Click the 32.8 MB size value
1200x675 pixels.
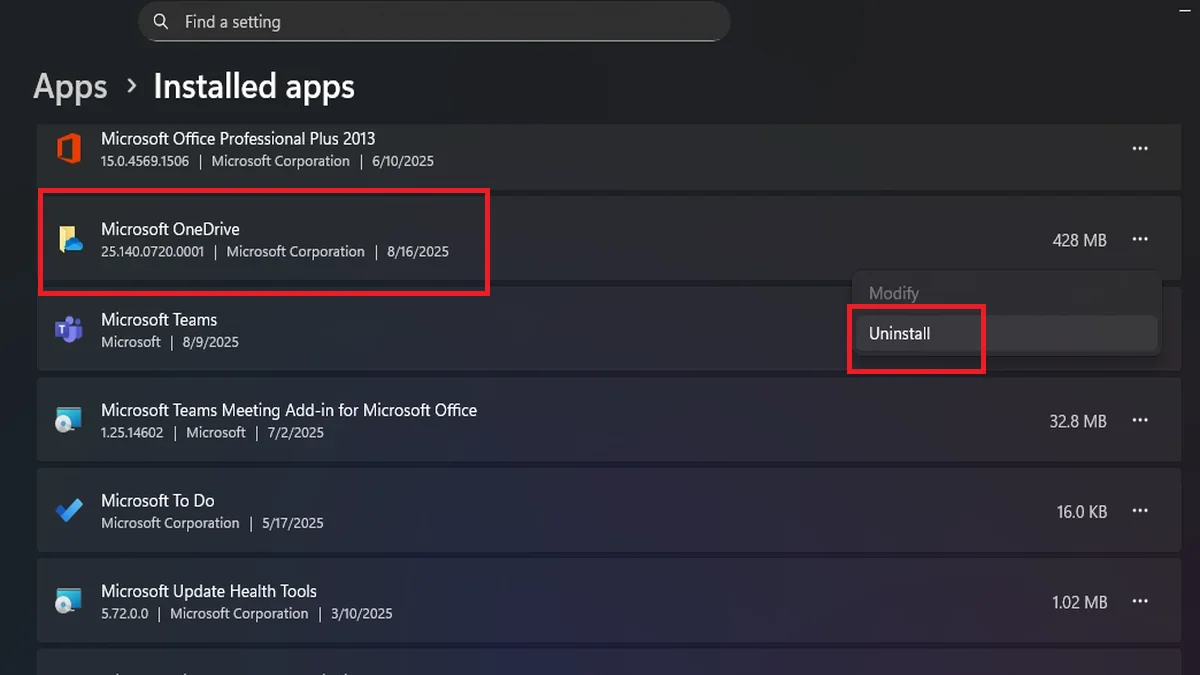pos(1078,421)
